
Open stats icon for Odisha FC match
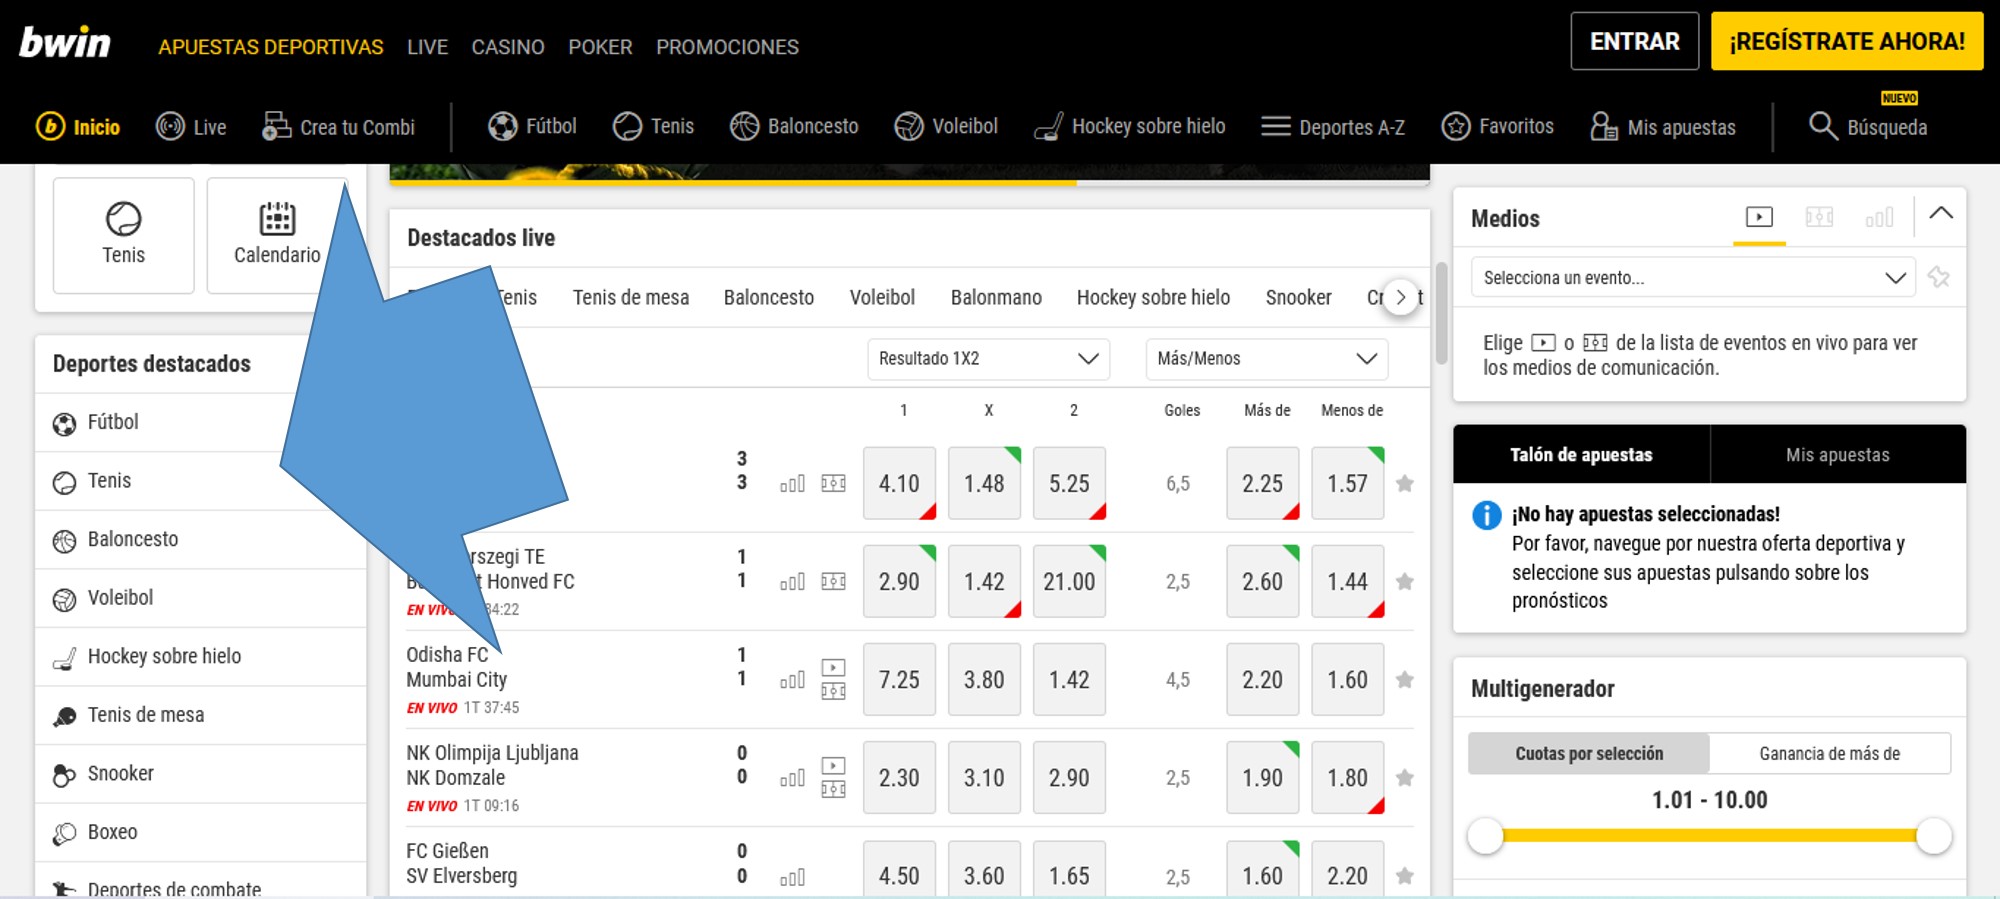point(792,680)
